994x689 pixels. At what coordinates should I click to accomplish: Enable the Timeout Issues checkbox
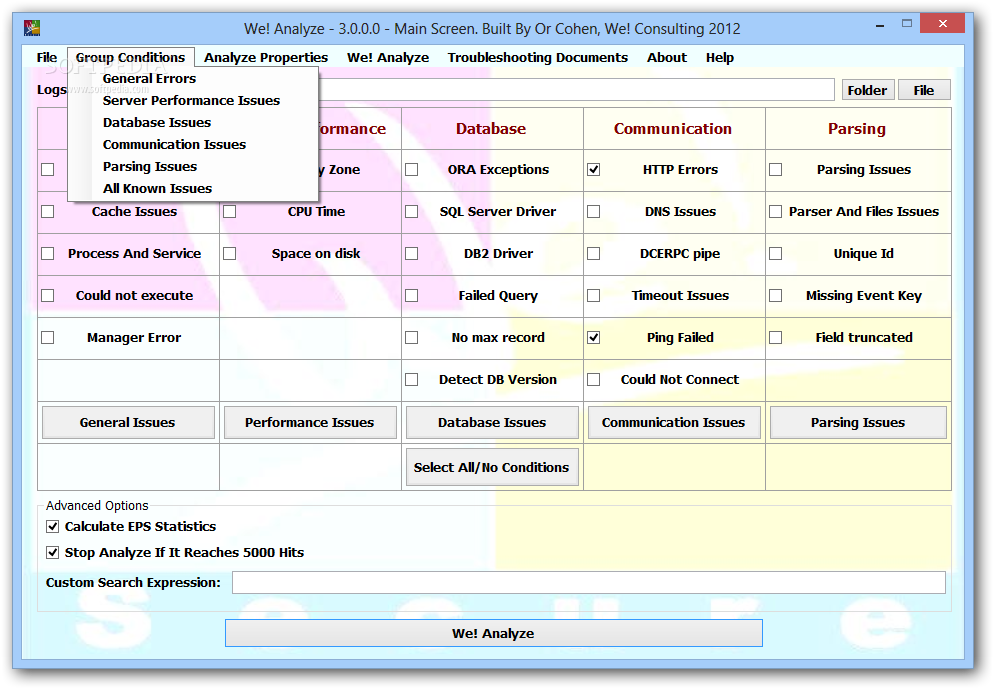point(593,295)
